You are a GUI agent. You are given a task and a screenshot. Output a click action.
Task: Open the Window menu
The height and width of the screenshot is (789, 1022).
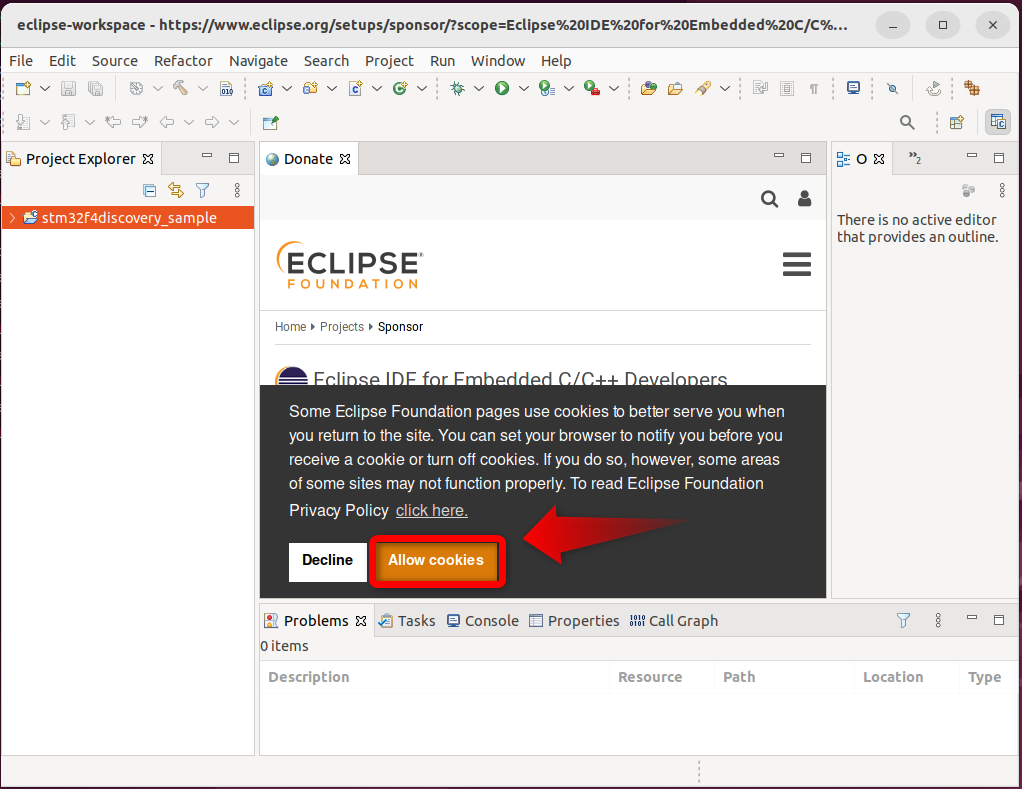[x=498, y=61]
